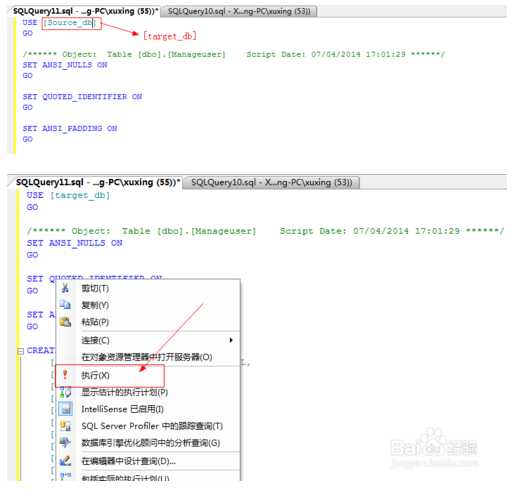Image resolution: width=519 pixels, height=493 pixels.
Task: Click SET ANSI_NULLS ON in upper editor
Action: pos(65,65)
